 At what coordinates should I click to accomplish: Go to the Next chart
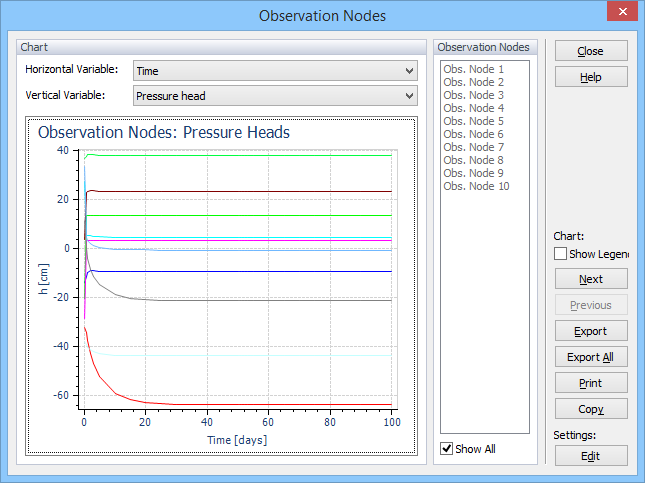click(591, 279)
